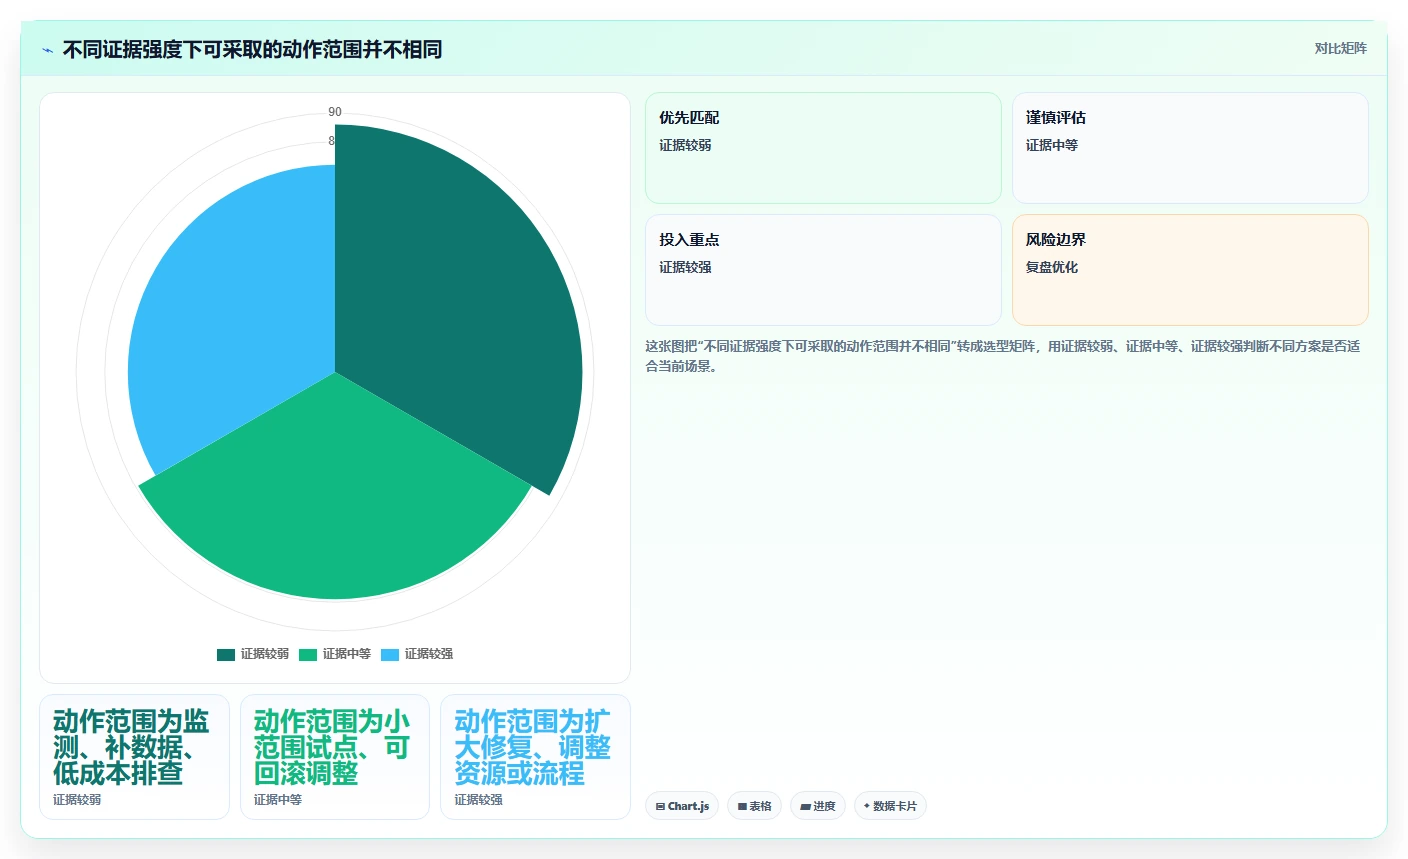
Task: Toggle the 证据较弱 legend entry
Action: coord(253,654)
